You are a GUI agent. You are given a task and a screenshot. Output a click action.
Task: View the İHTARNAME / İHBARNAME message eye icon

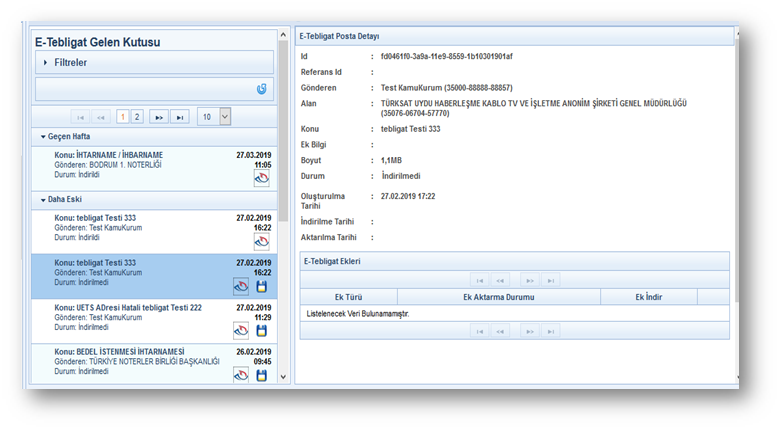(262, 178)
